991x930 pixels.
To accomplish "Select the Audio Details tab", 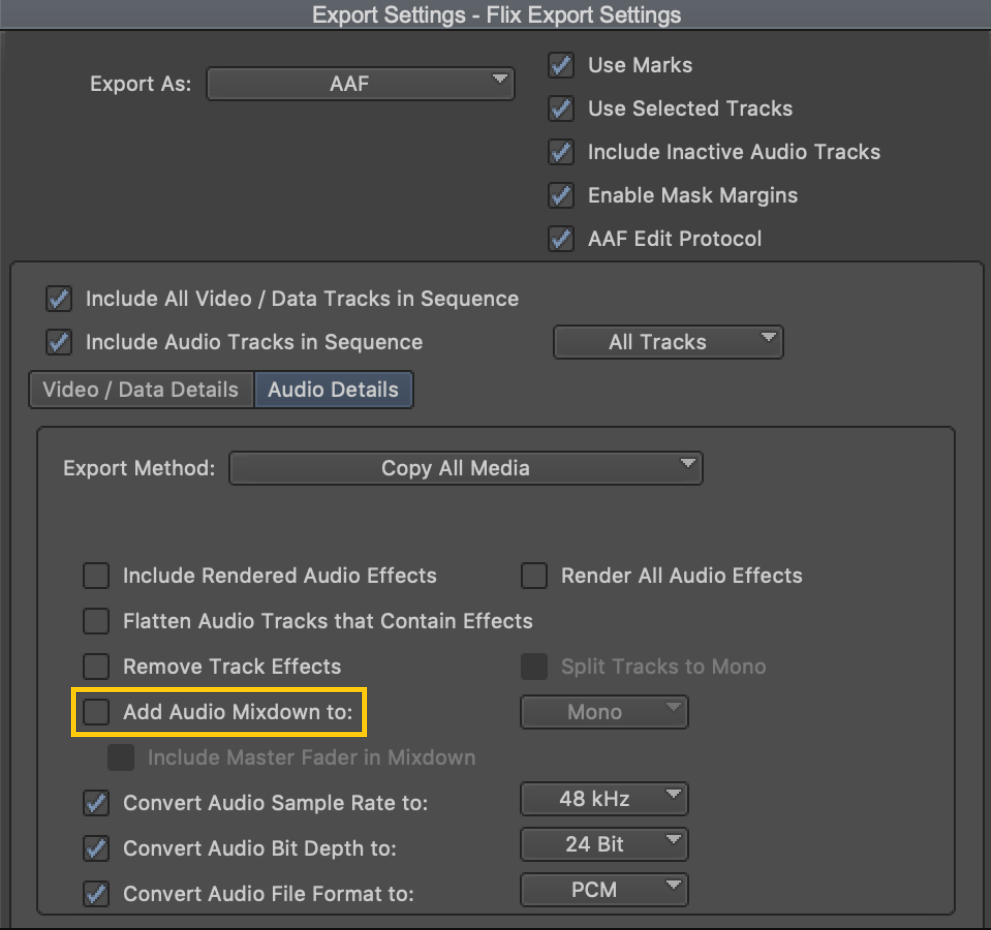I will pos(333,389).
